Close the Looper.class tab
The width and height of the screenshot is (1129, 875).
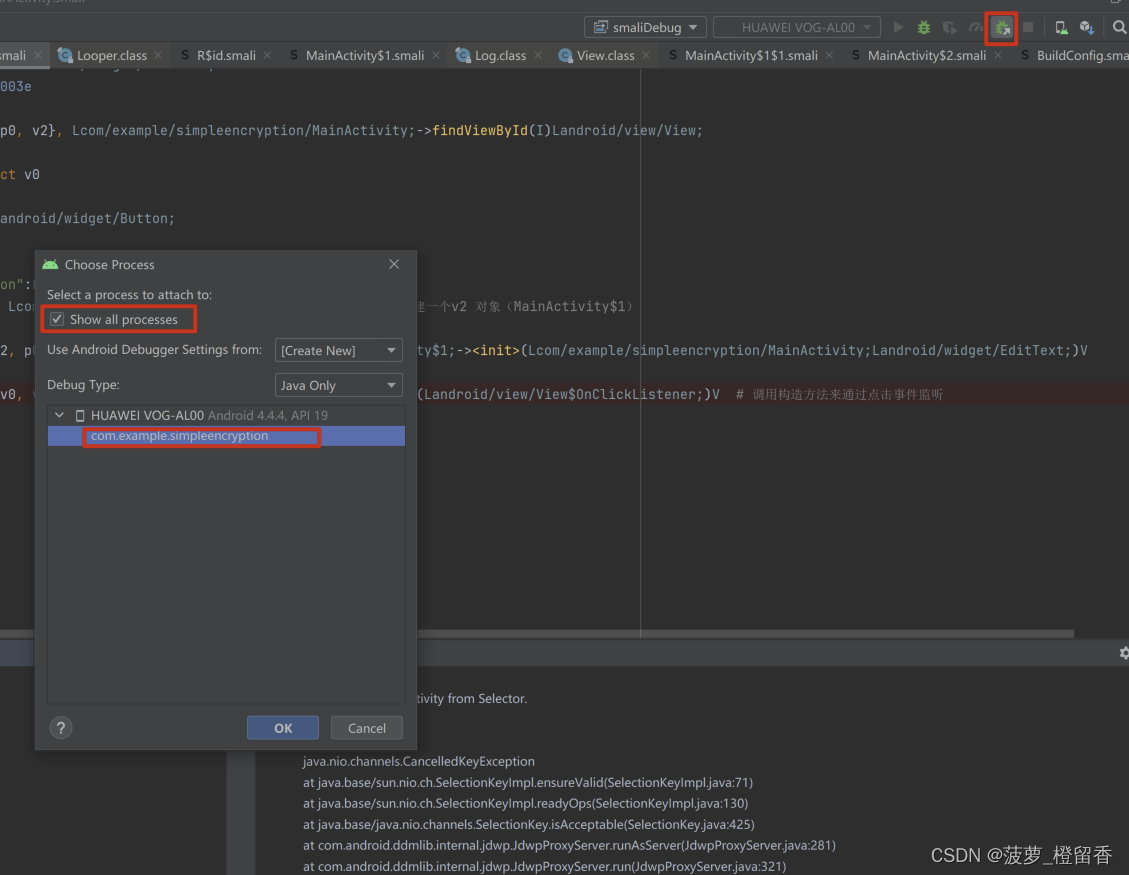point(158,55)
